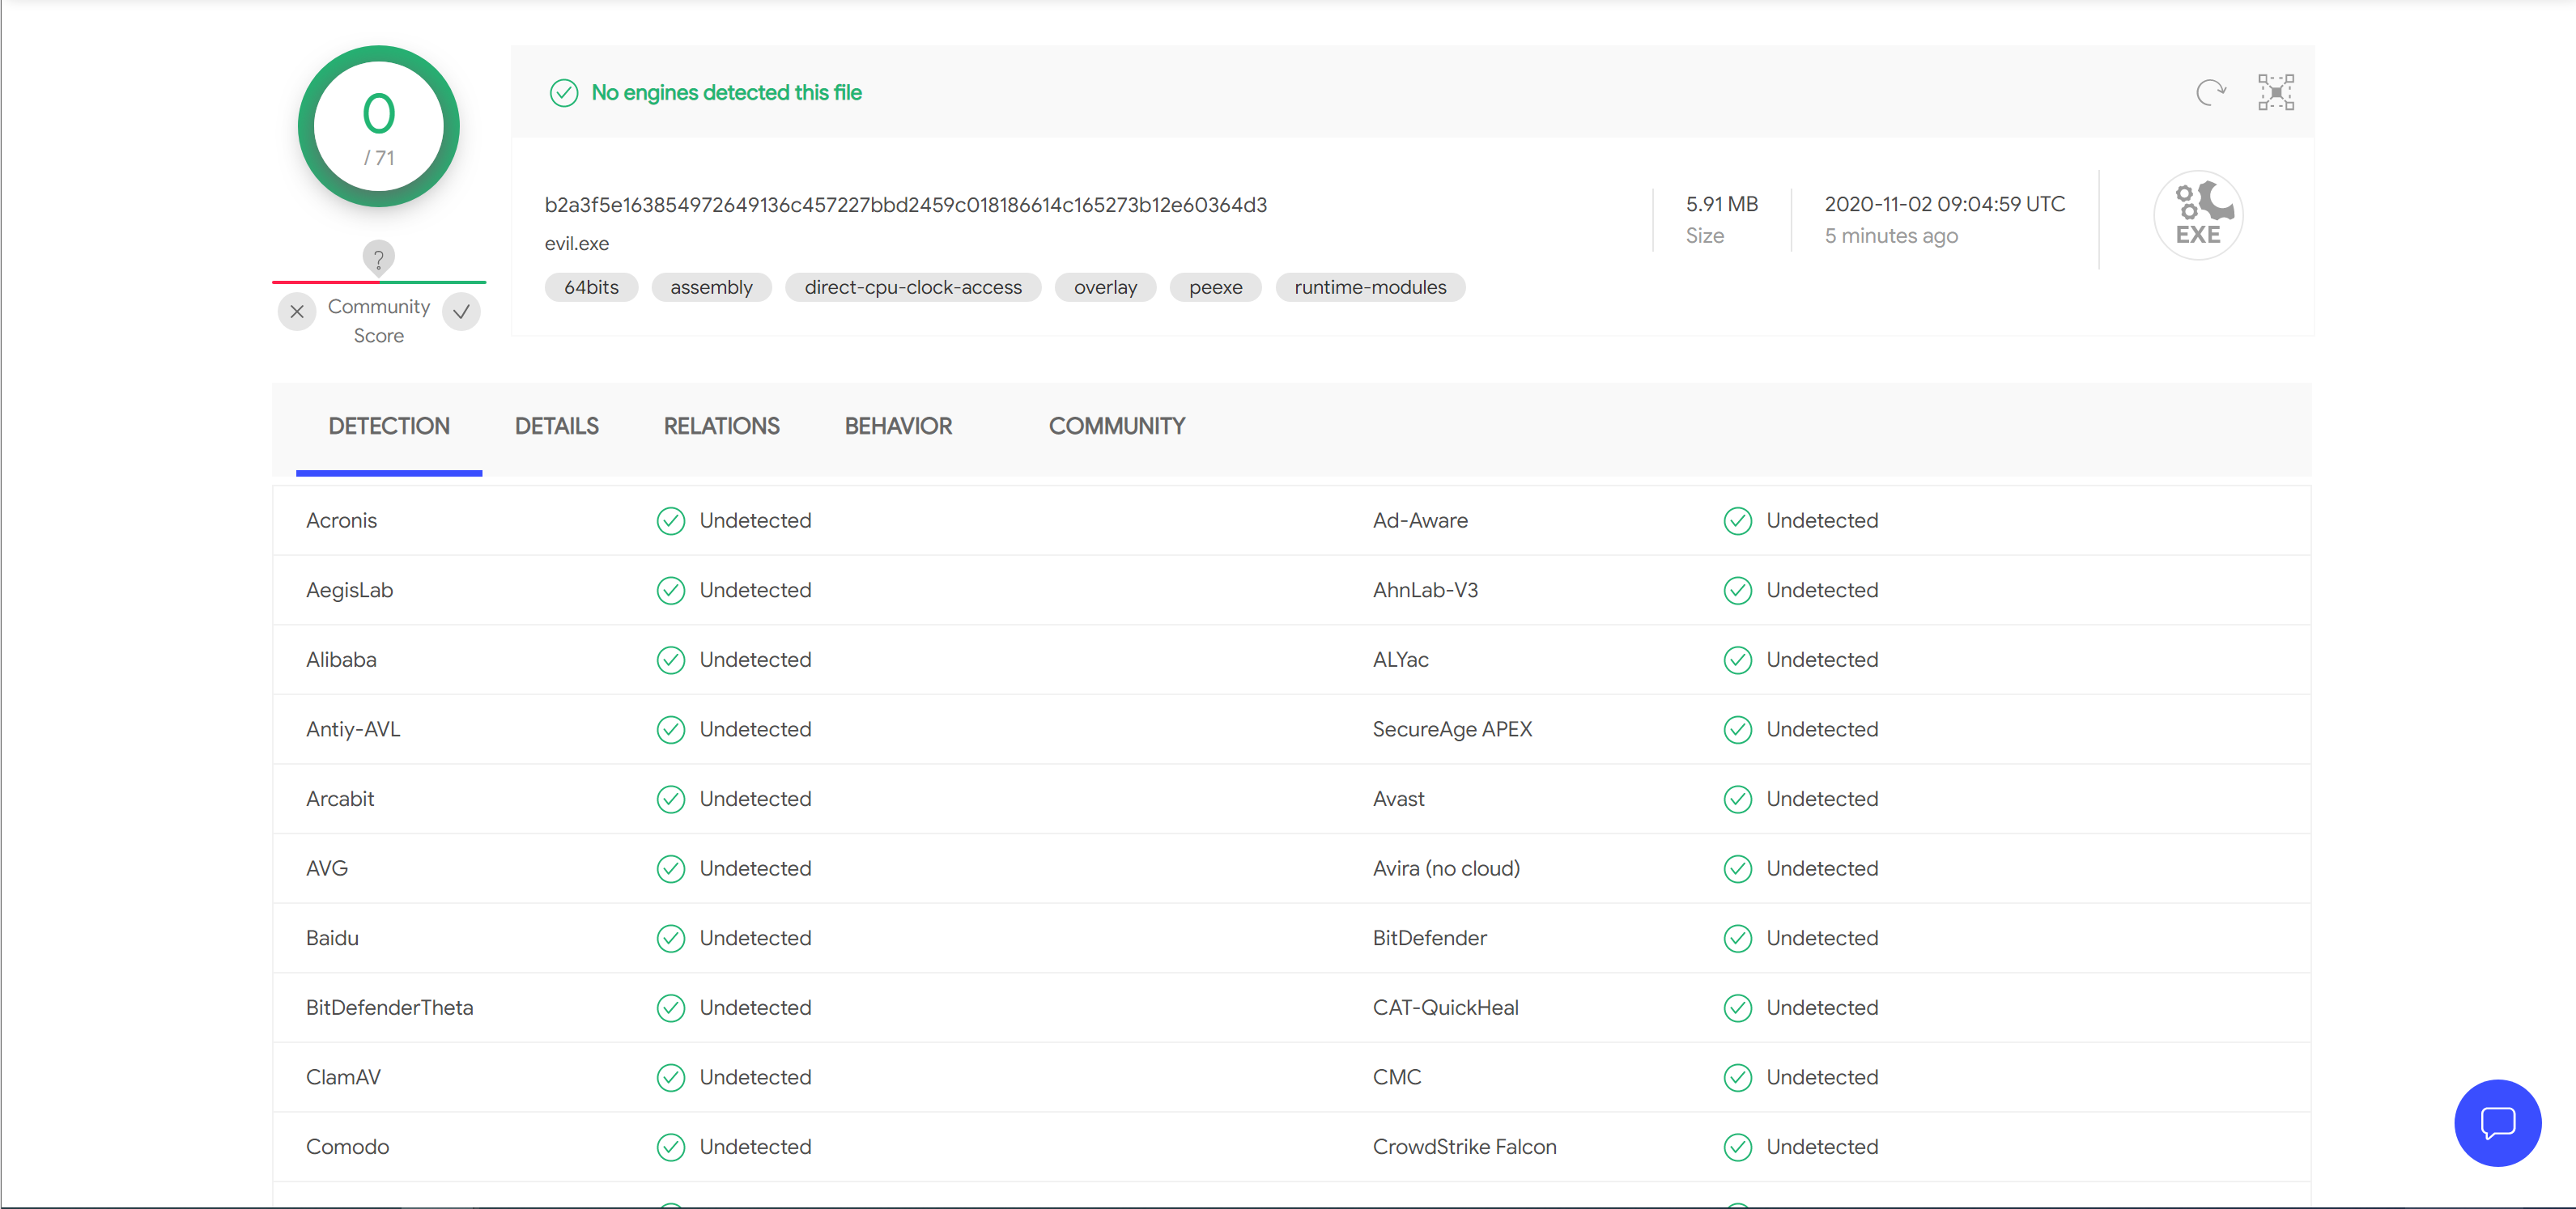Click the Acronis undetected check icon

pos(671,521)
